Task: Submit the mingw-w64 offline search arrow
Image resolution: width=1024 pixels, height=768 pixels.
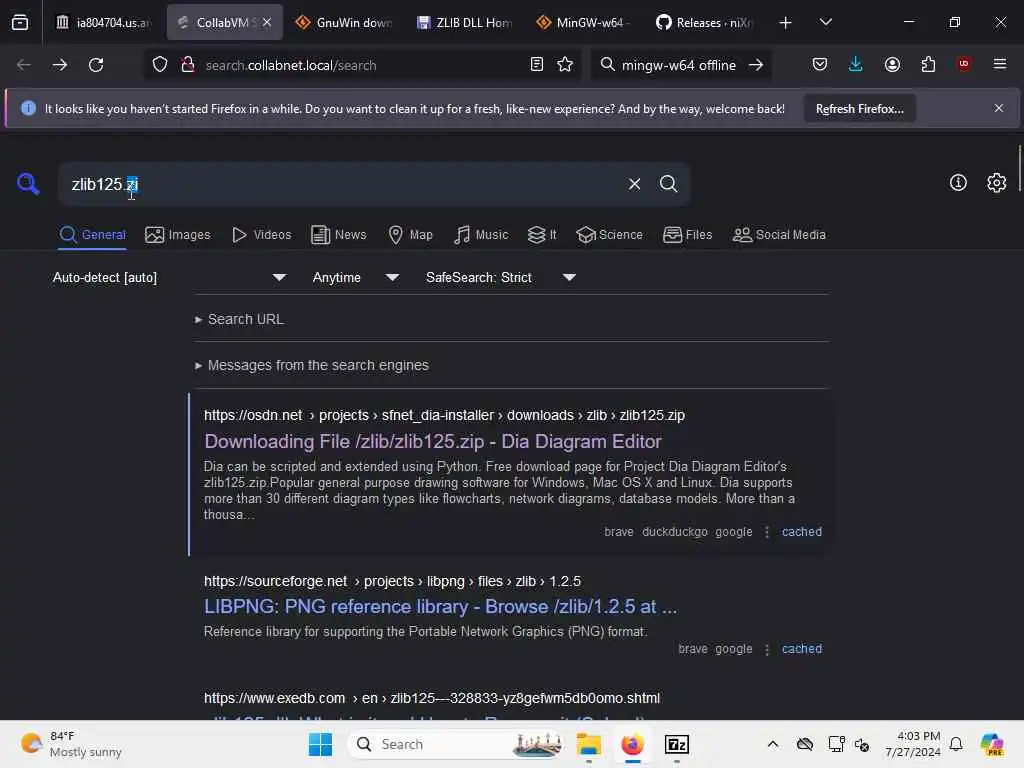Action: (x=756, y=65)
